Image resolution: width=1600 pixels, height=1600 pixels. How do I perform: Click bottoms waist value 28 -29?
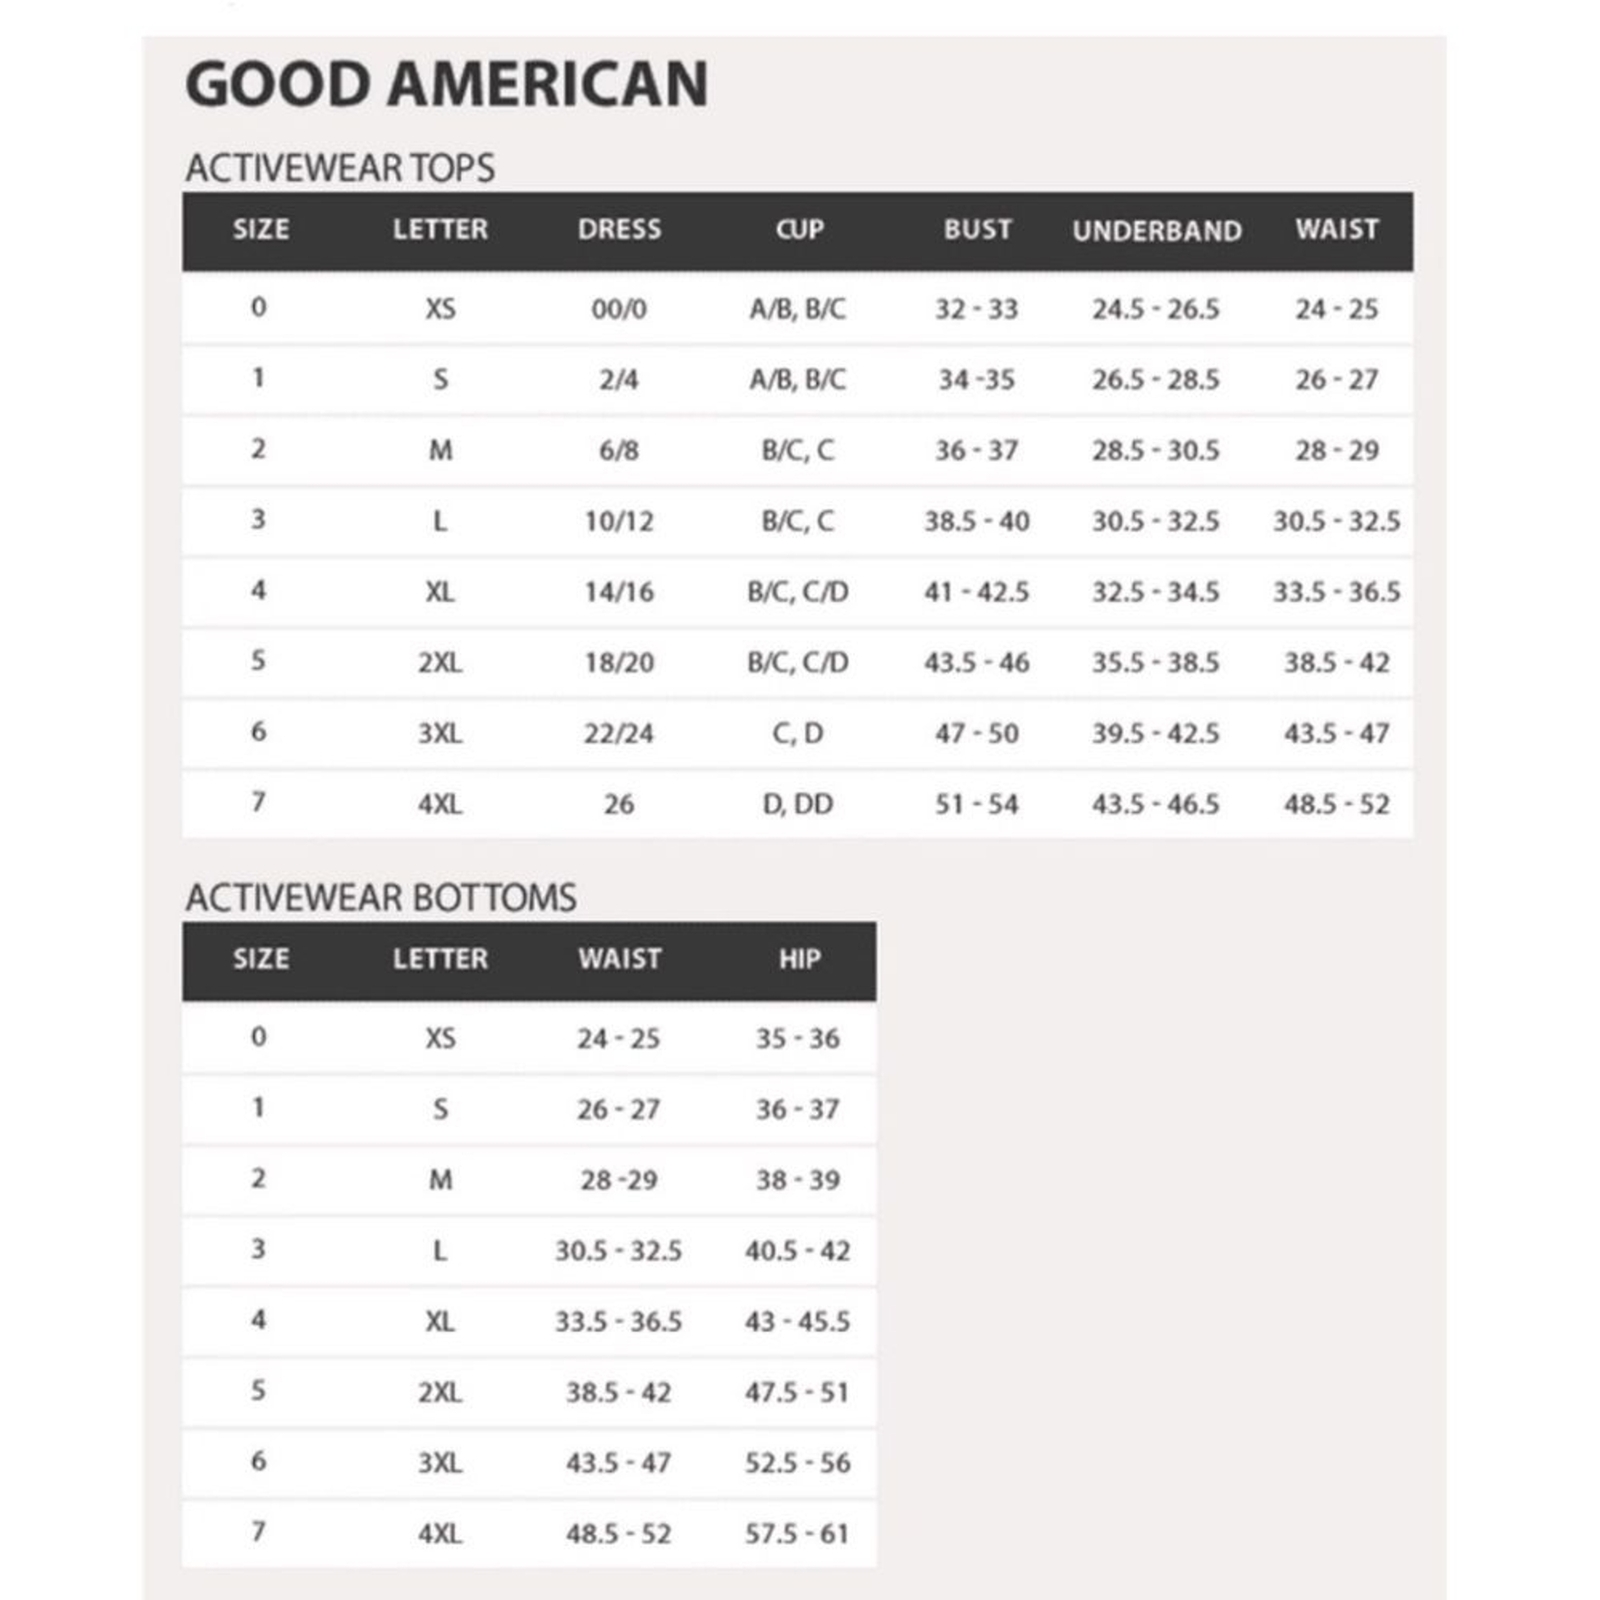(619, 1180)
